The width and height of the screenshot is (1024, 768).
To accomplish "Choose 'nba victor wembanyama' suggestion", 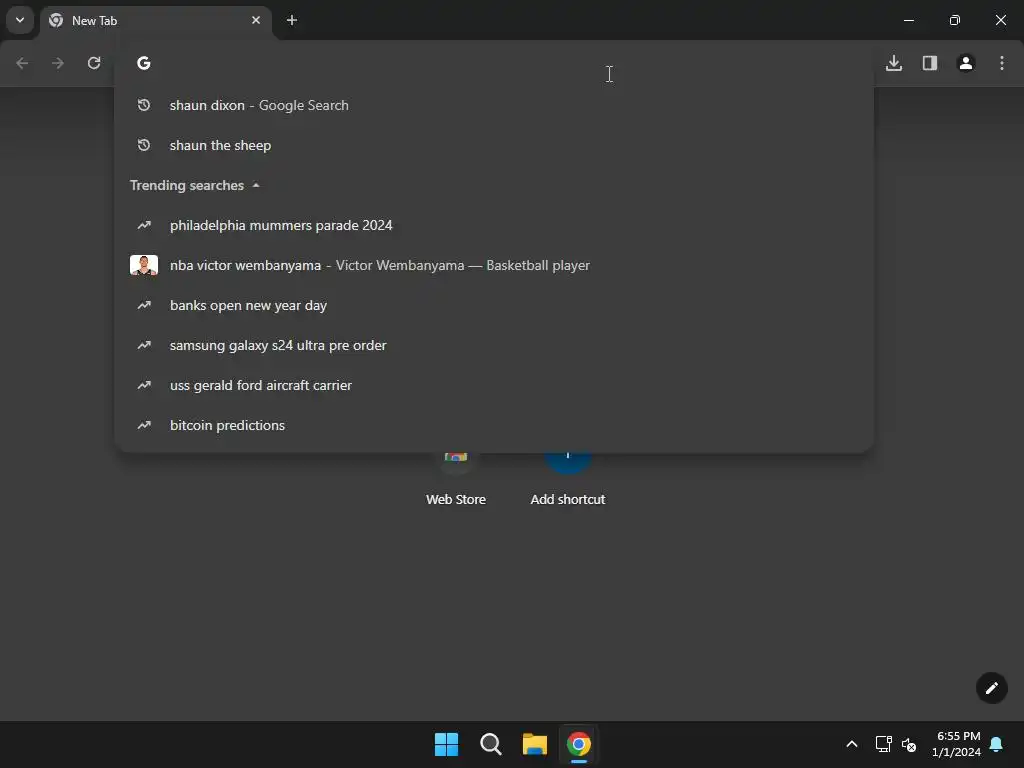I will click(x=494, y=265).
